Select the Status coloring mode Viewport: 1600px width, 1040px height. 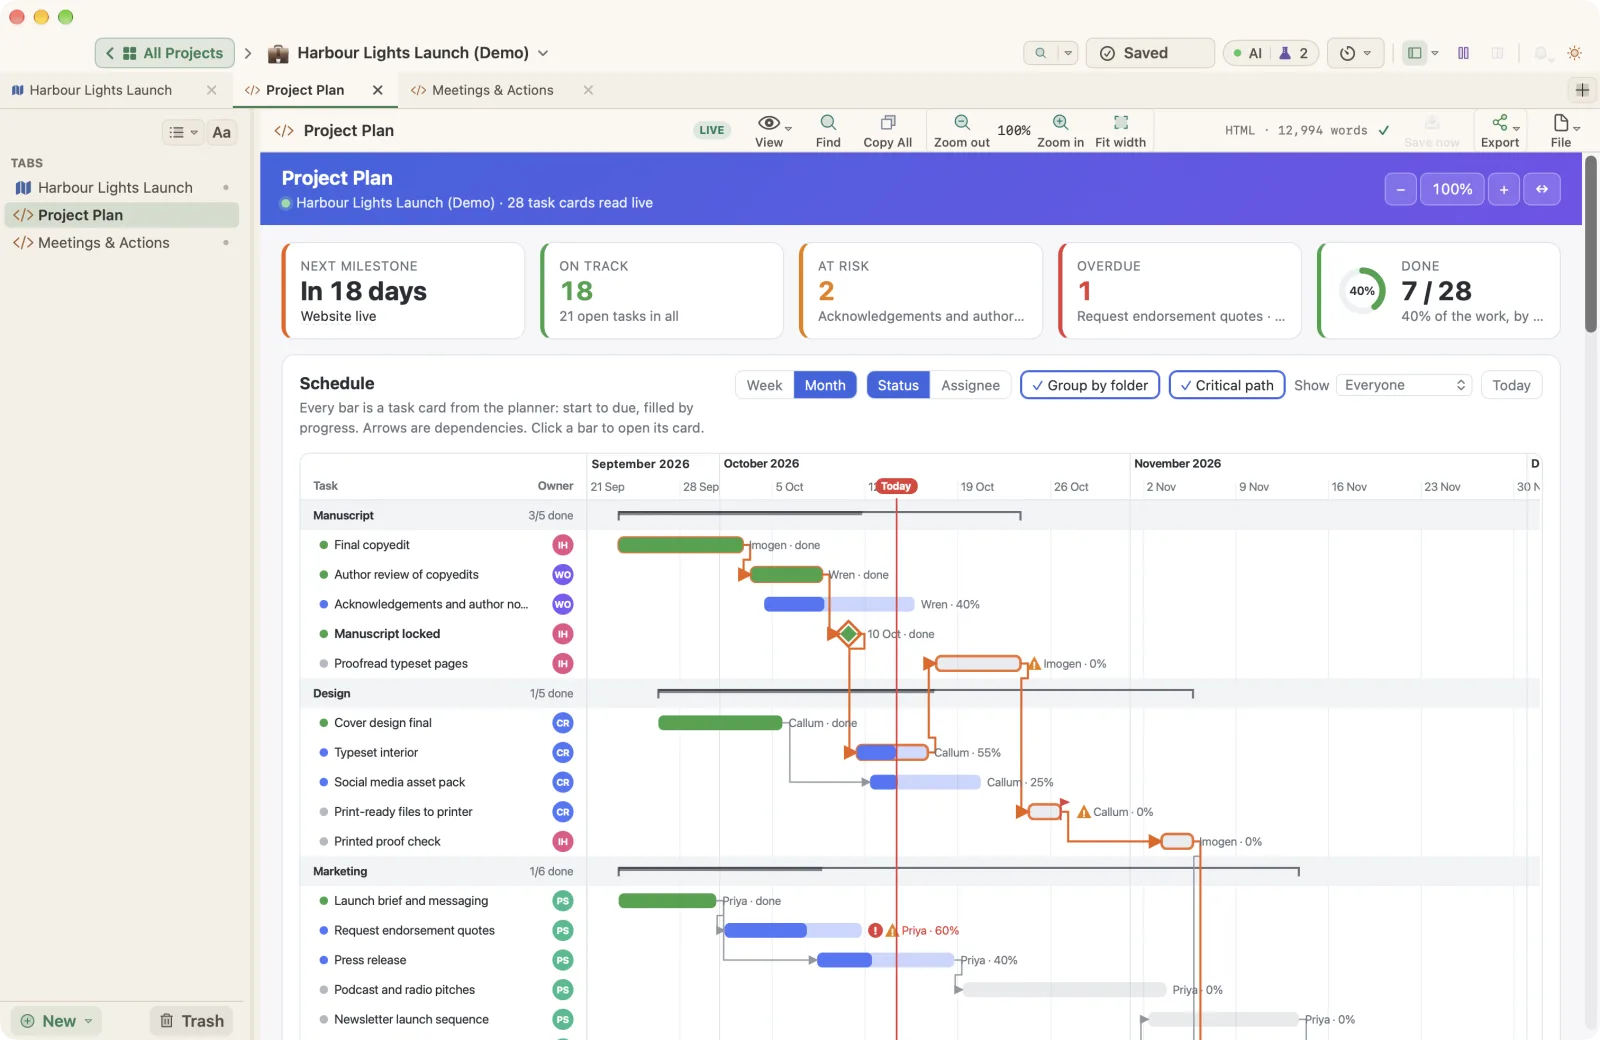pyautogui.click(x=898, y=385)
